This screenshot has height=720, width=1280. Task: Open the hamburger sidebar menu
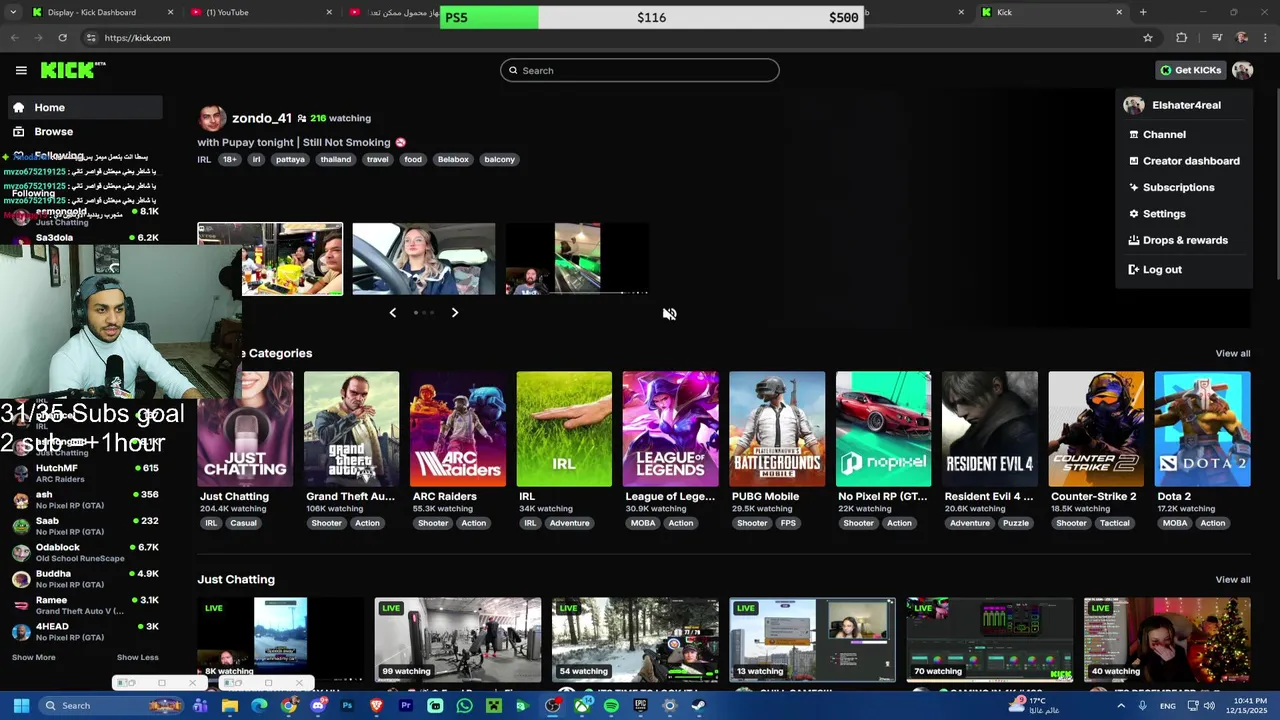21,70
